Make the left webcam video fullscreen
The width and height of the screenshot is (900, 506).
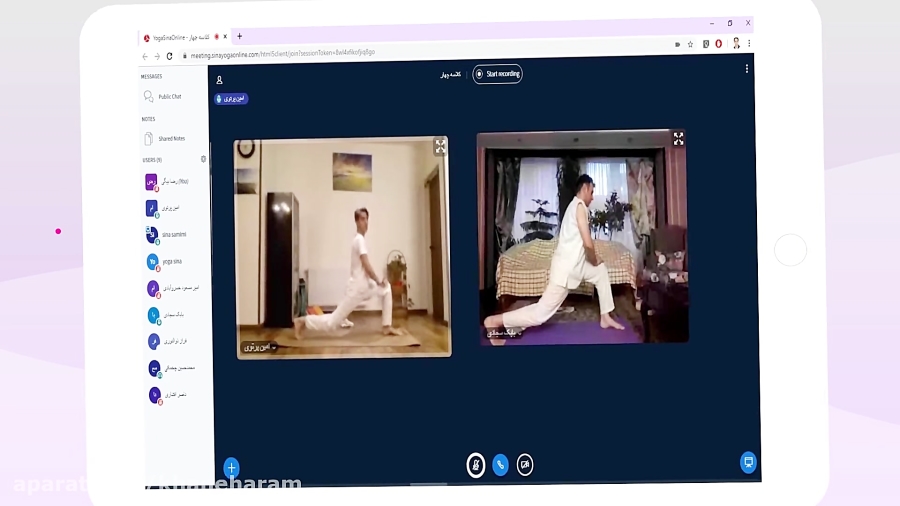440,146
